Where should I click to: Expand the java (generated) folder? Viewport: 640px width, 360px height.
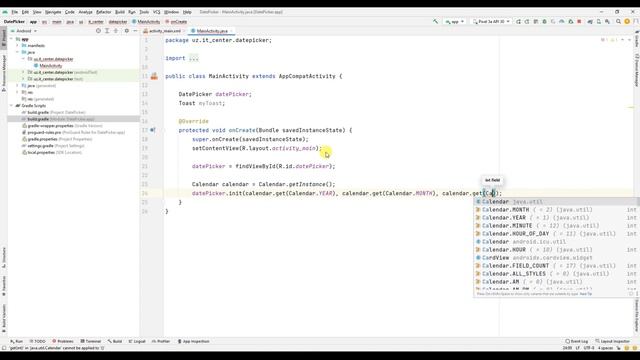pos(18,86)
